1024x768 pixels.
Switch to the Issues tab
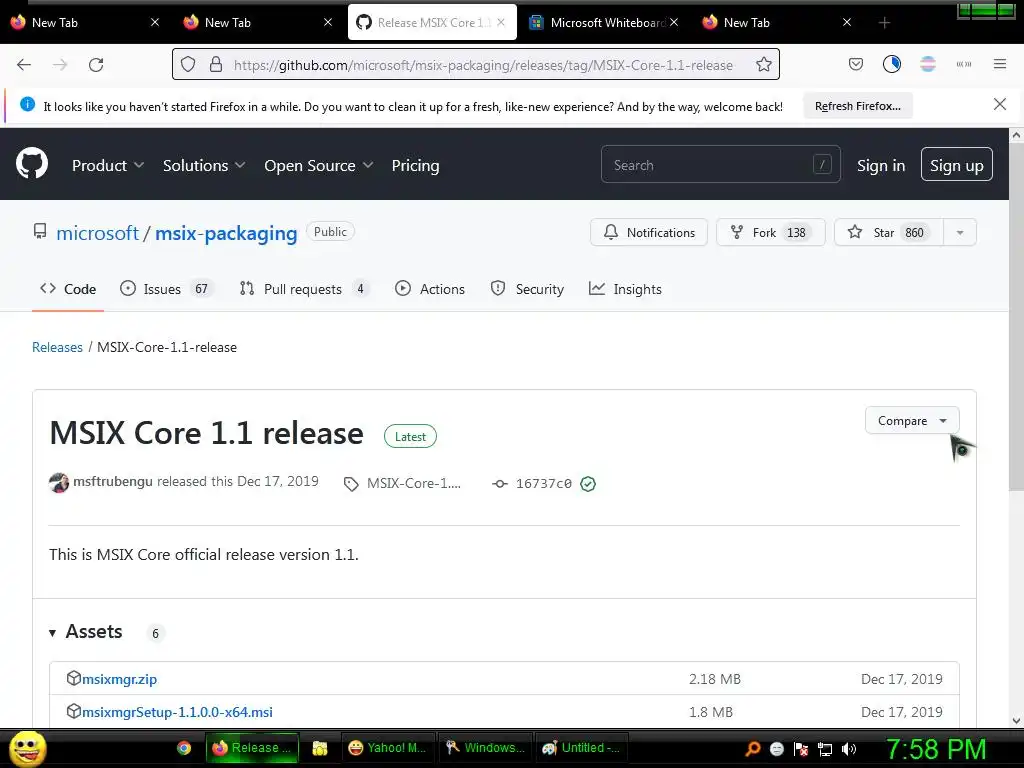tap(167, 289)
